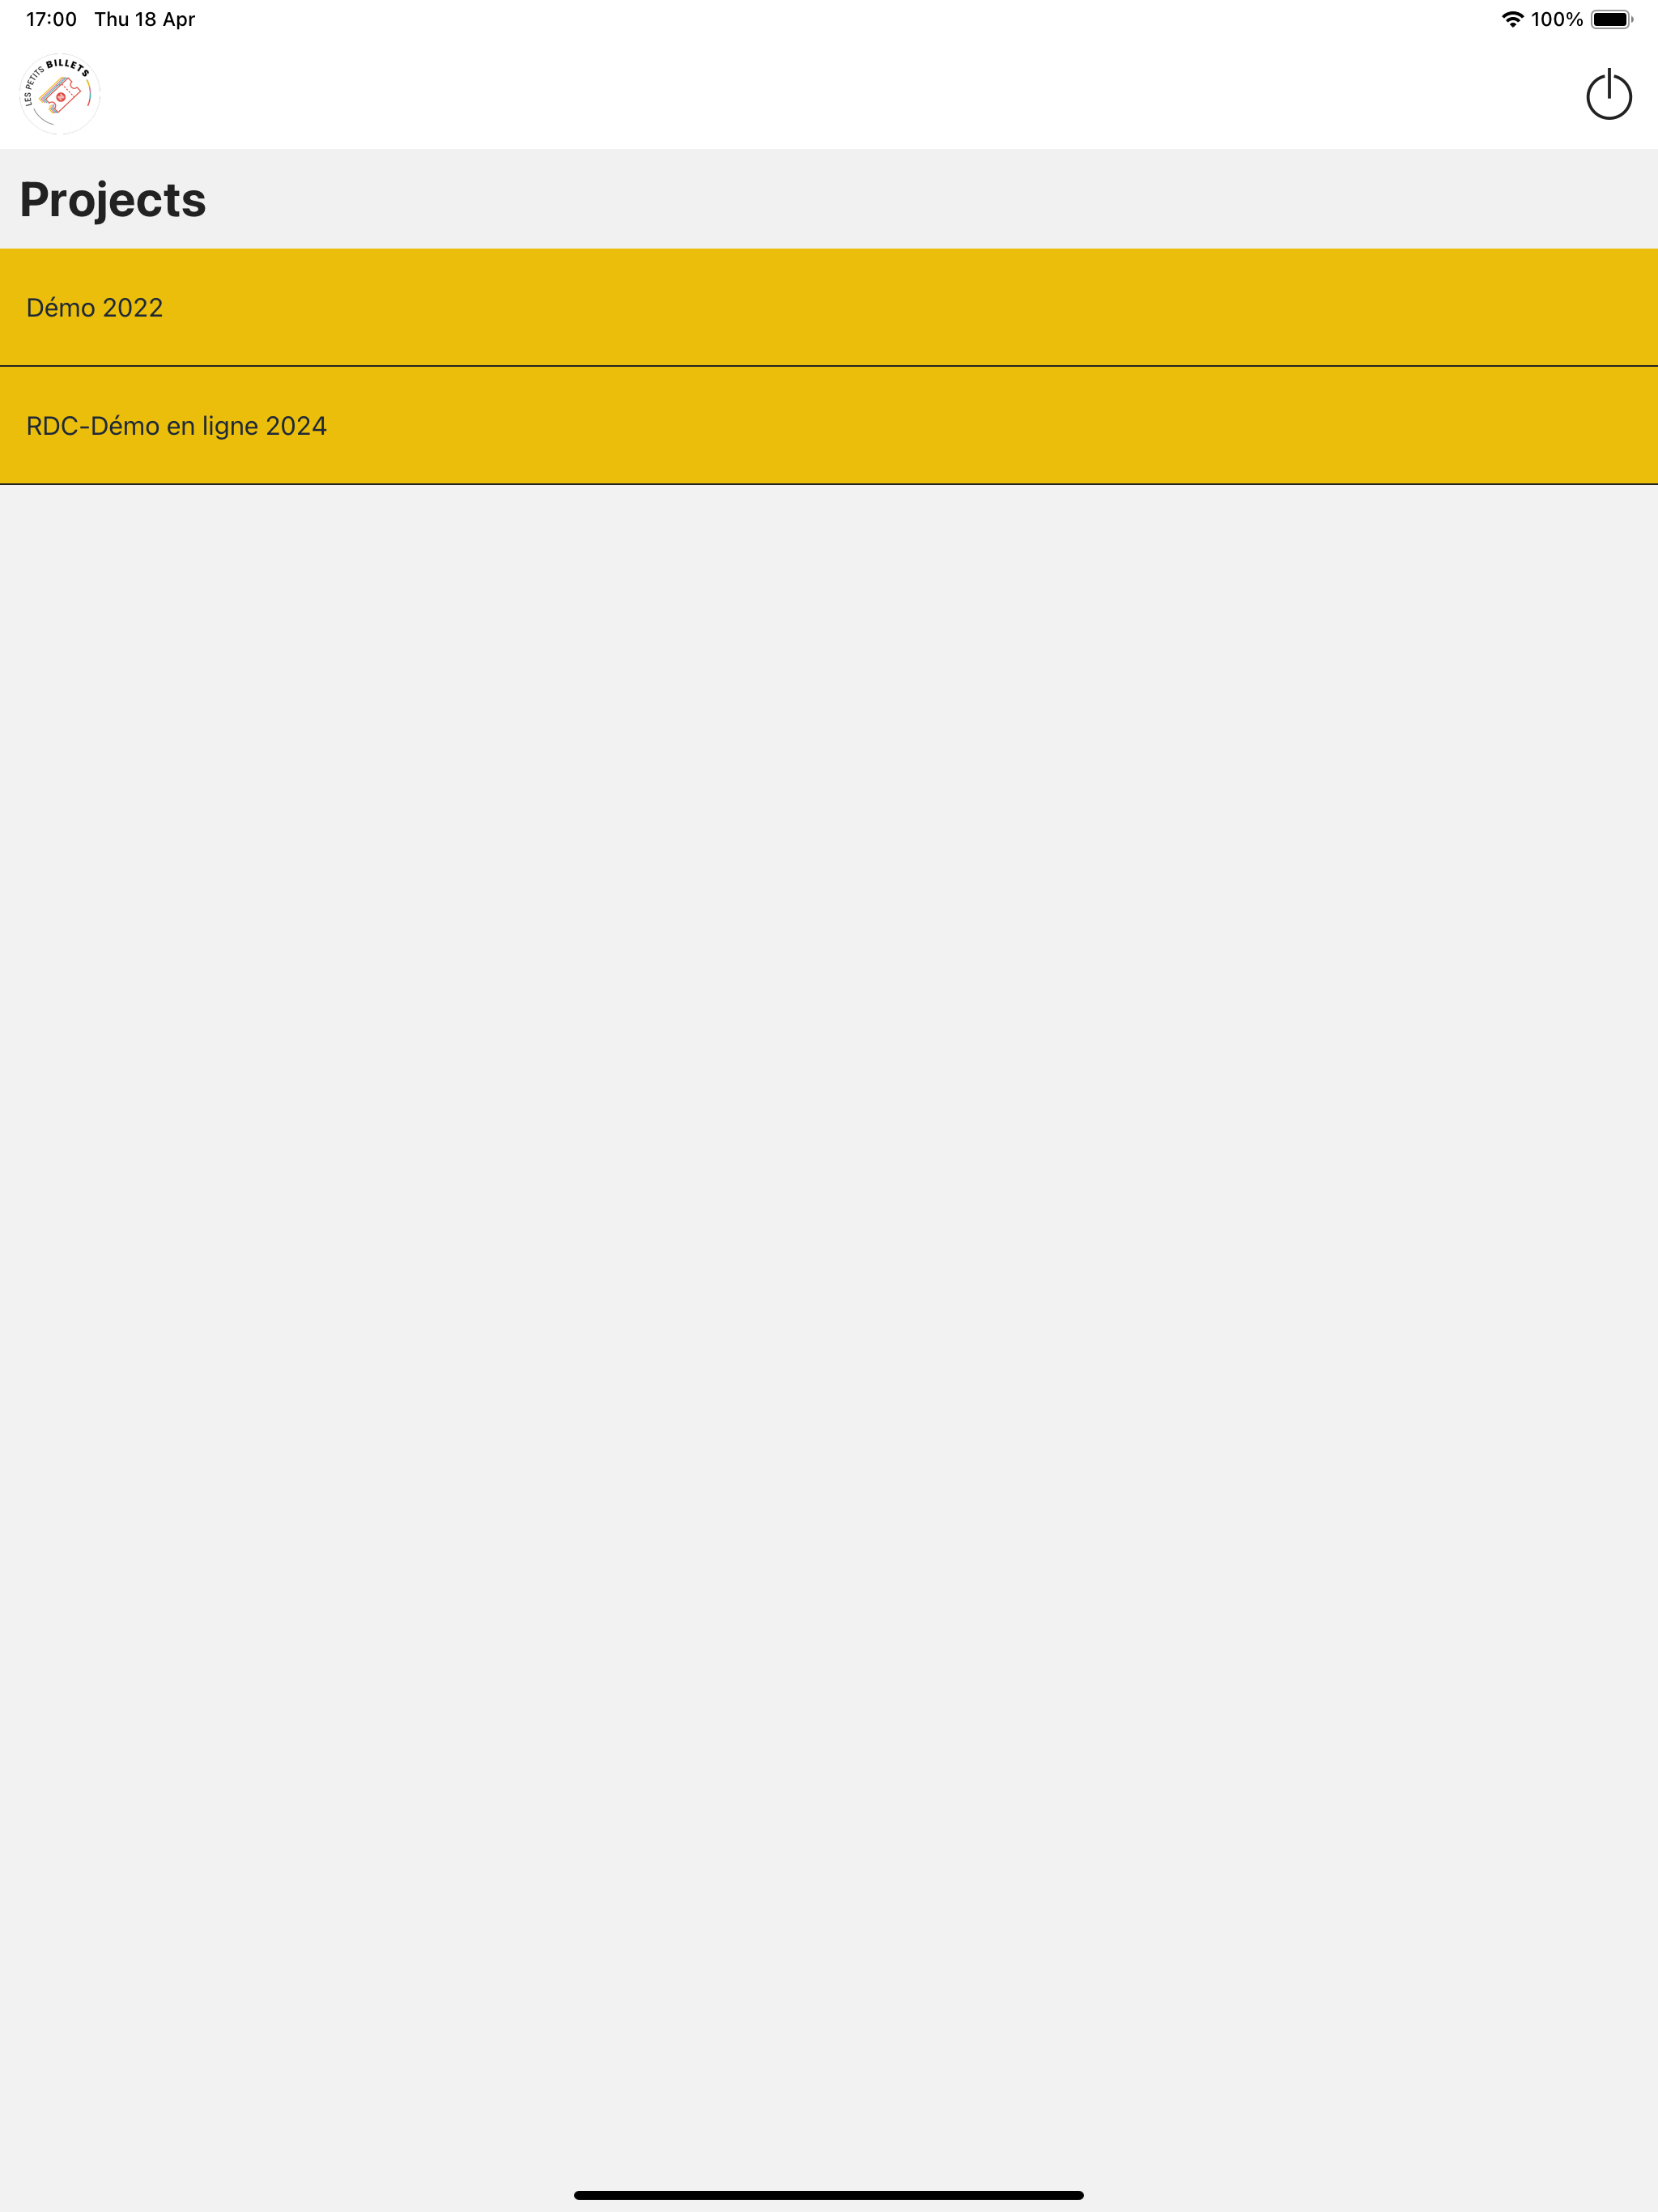Click the divider line under Démo 2022

pyautogui.click(x=829, y=366)
